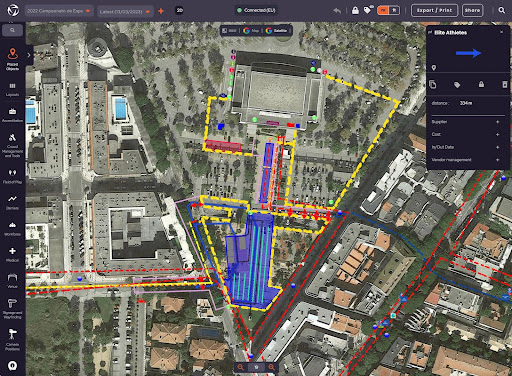Open the Latest version date dropdown
The height and width of the screenshot is (376, 512).
coord(125,12)
